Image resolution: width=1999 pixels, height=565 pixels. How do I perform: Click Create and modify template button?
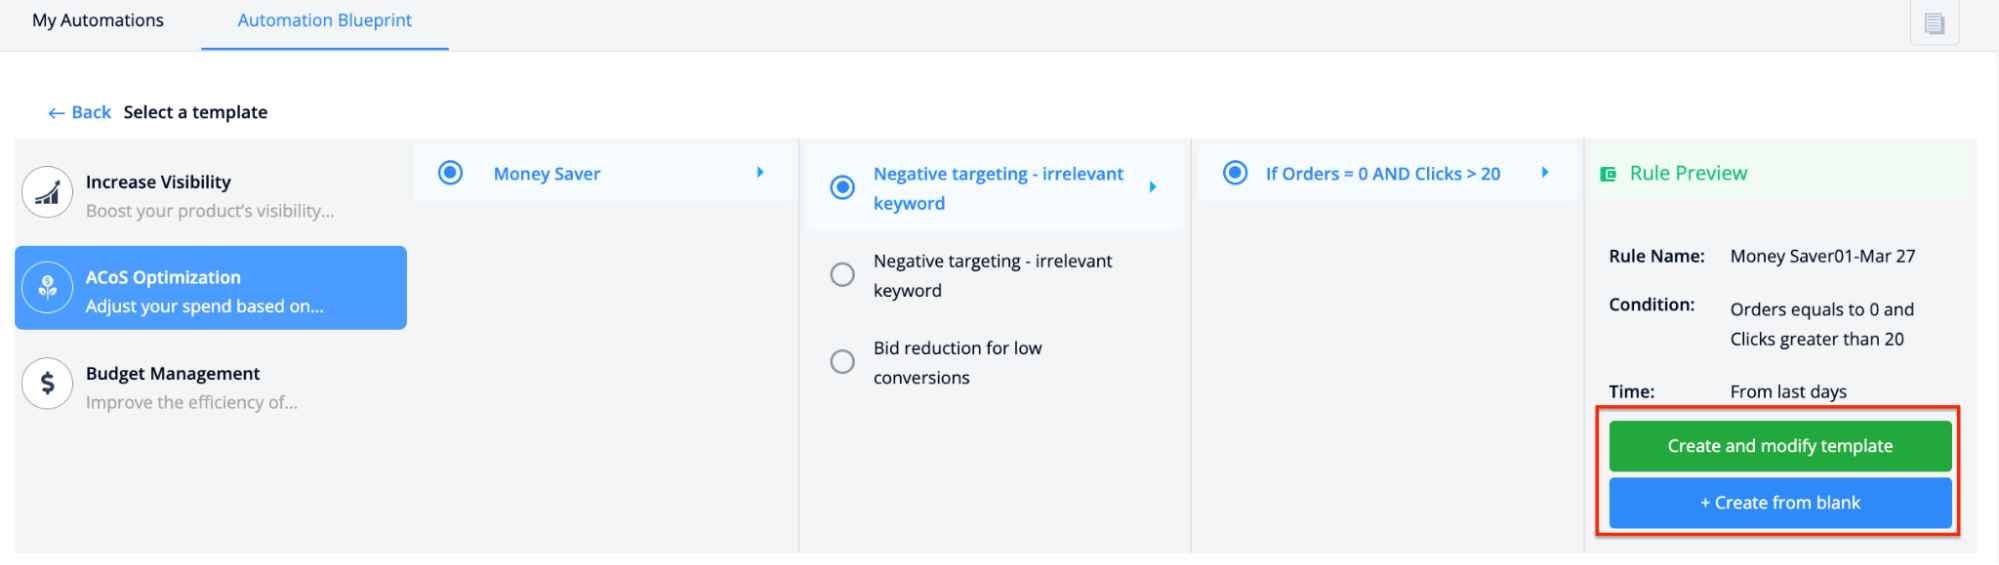[1780, 446]
